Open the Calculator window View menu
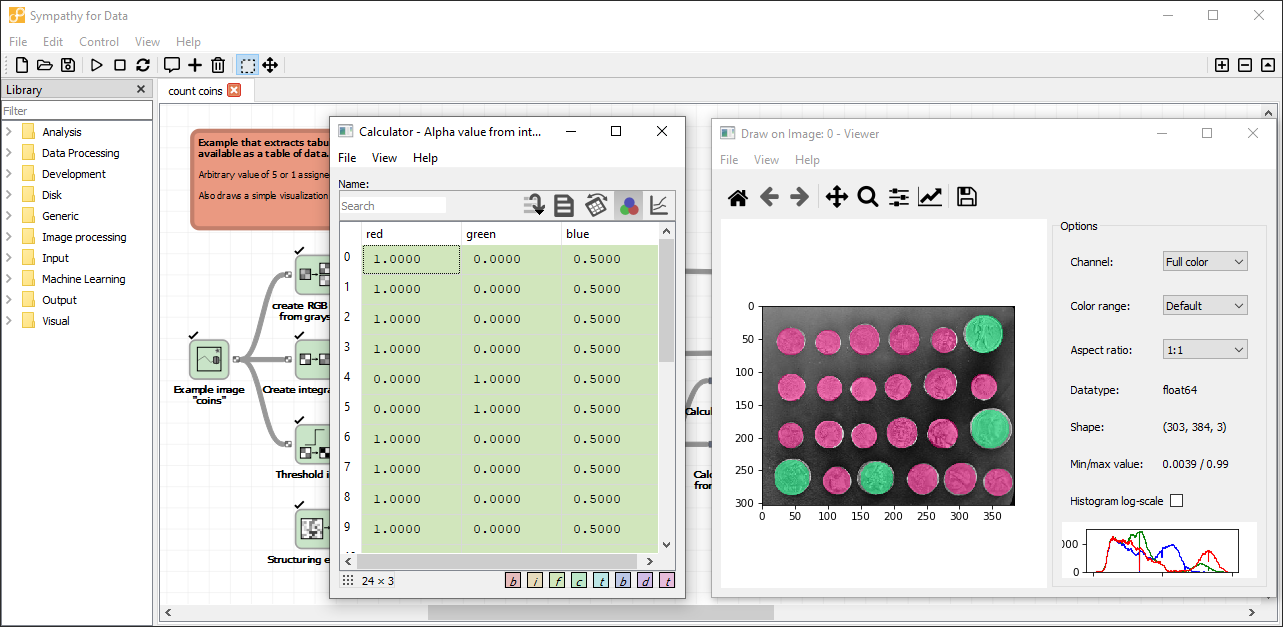Viewport: 1283px width, 627px height. coord(384,158)
